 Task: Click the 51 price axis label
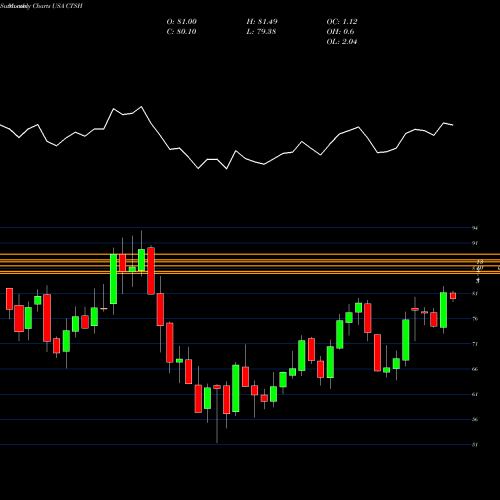[x=475, y=445]
